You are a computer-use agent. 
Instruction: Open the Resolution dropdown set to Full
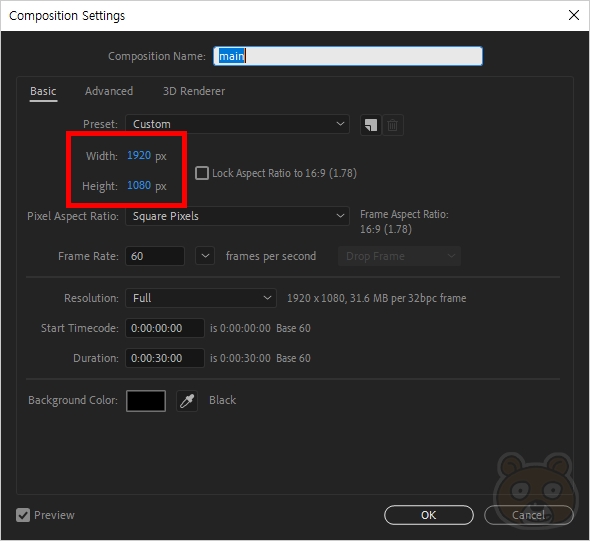201,298
